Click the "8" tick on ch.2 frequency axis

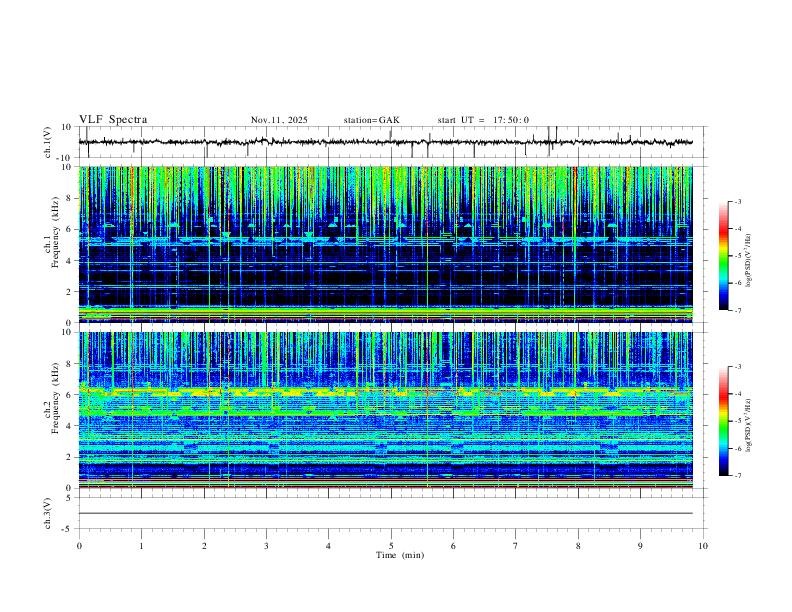[69, 364]
